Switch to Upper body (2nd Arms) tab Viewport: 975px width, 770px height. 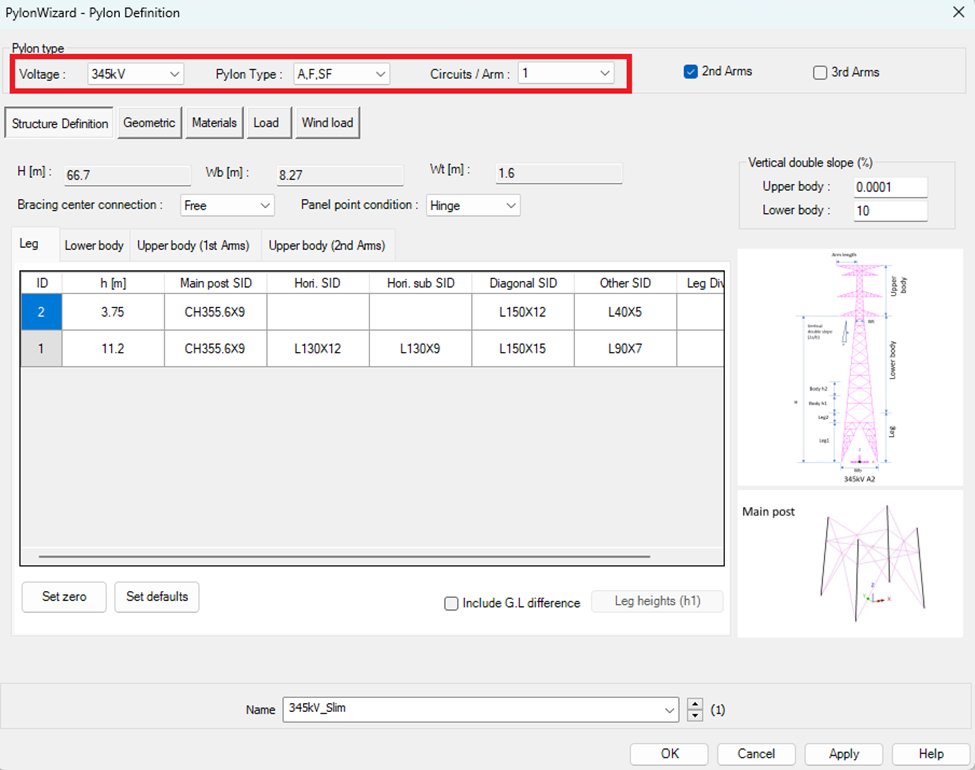[x=326, y=245]
